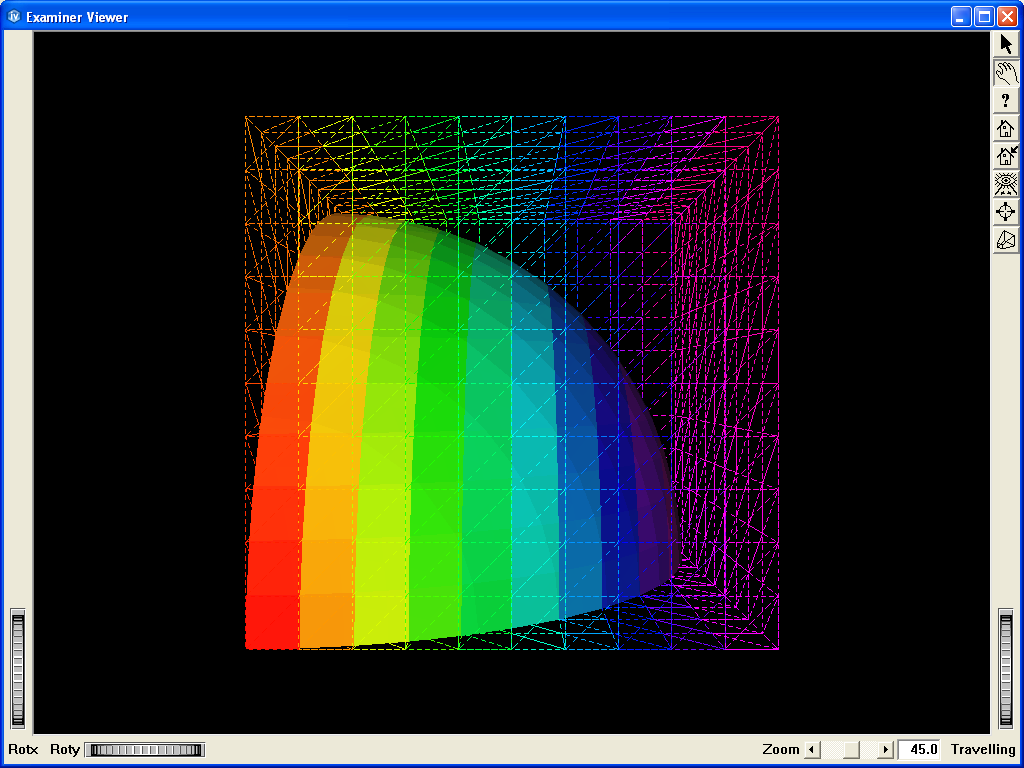Click the zoom value field showing 45.0
The image size is (1024, 768).
point(919,748)
